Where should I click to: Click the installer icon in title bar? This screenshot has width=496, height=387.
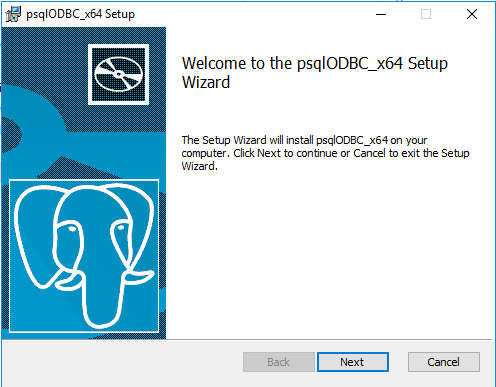pyautogui.click(x=13, y=14)
